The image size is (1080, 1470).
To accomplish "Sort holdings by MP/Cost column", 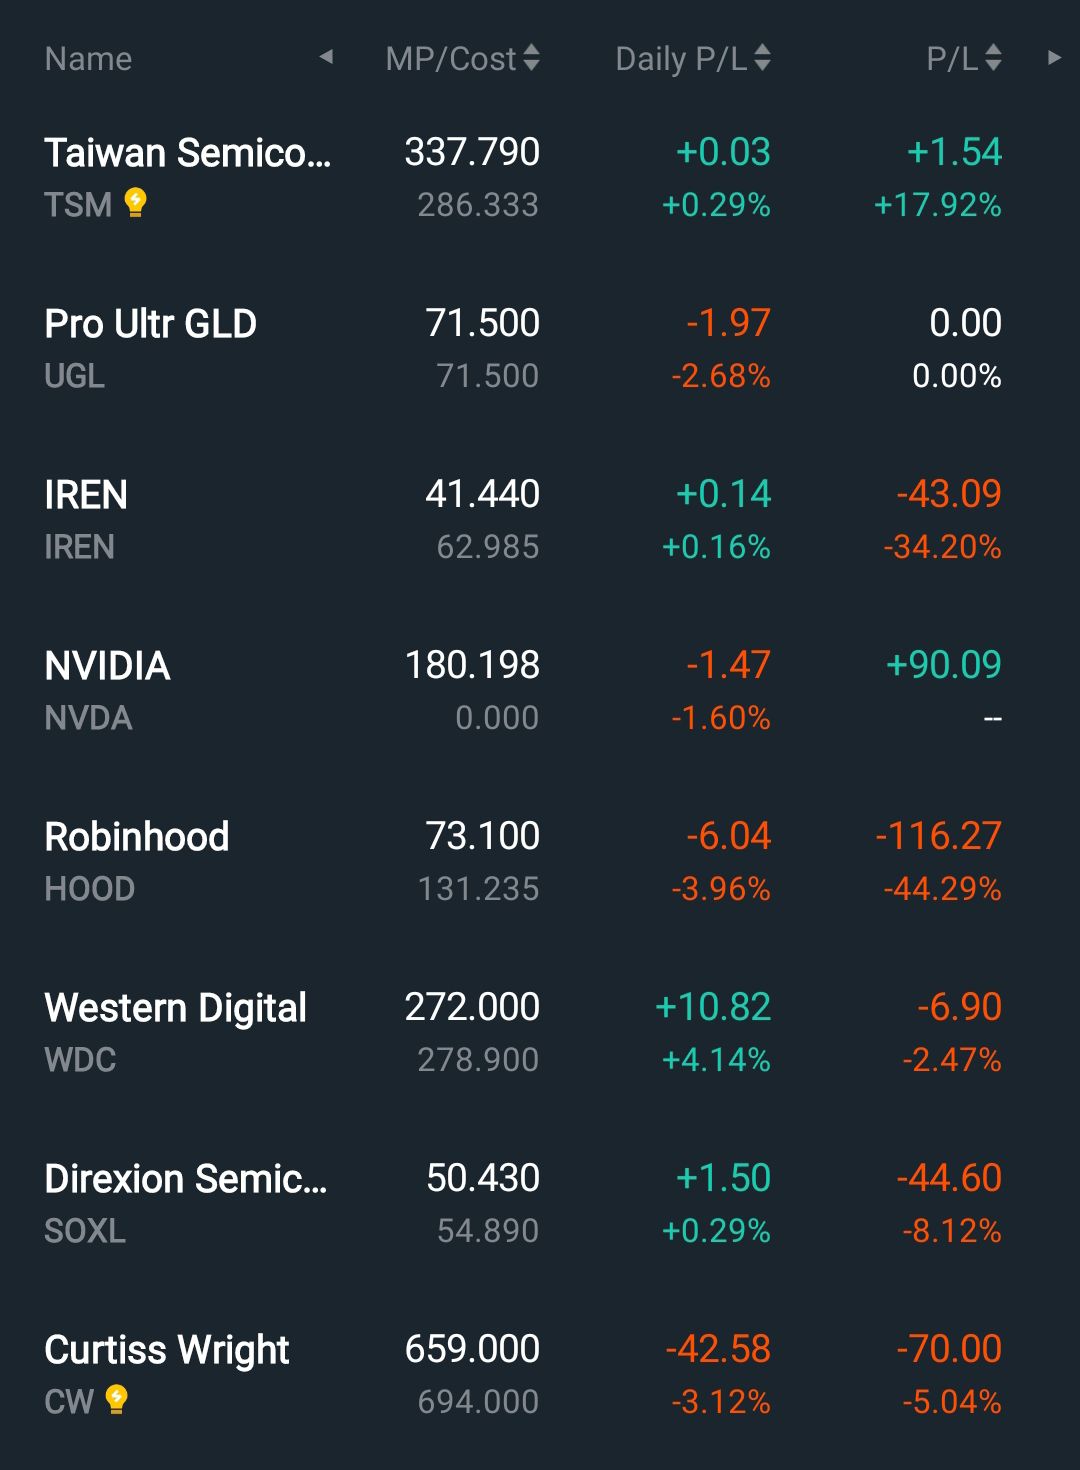I will (462, 59).
